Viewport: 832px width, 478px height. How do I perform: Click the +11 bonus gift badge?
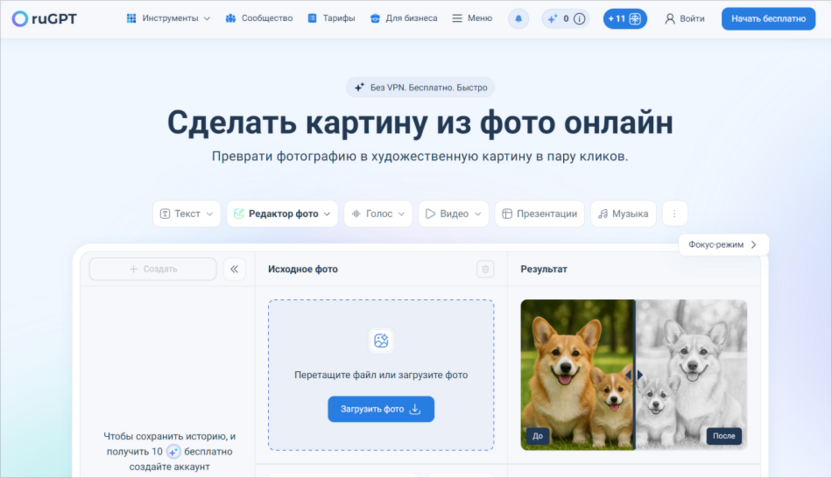click(x=625, y=19)
